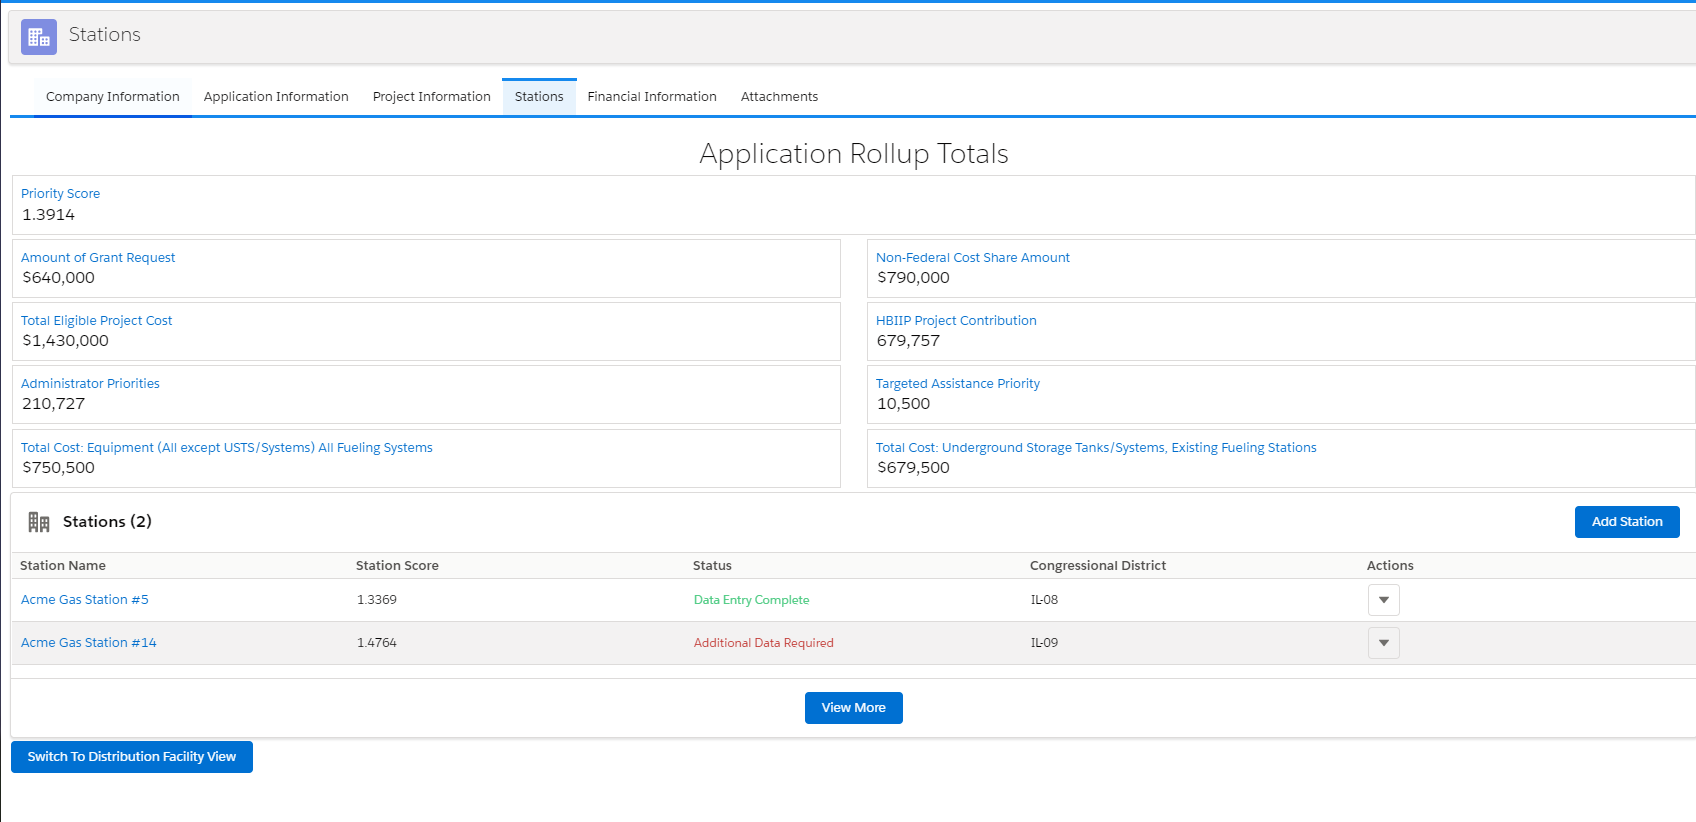Viewport: 1696px width, 822px height.
Task: Go to Project Information tab
Action: (431, 97)
